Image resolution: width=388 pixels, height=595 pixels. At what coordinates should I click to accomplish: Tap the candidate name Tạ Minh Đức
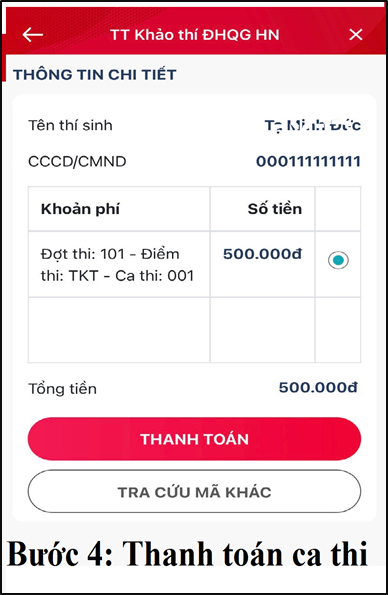tap(312, 125)
